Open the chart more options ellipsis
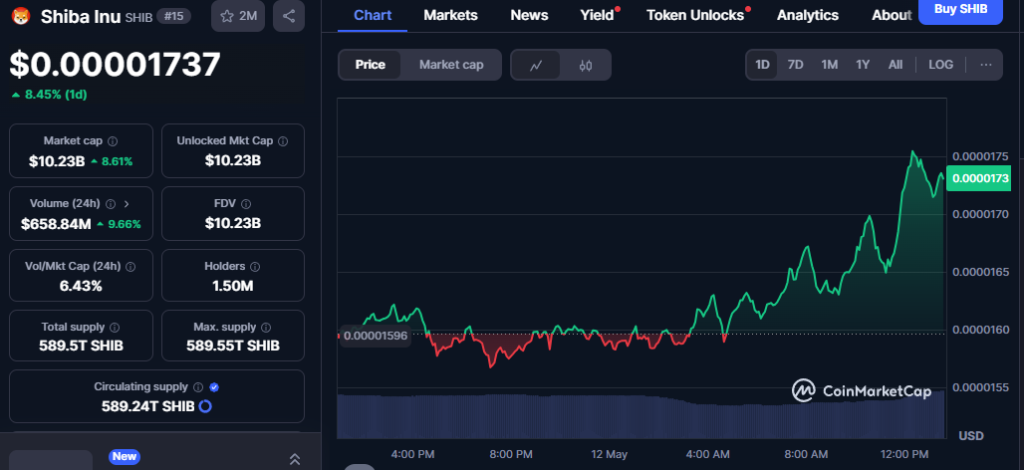 (x=986, y=65)
